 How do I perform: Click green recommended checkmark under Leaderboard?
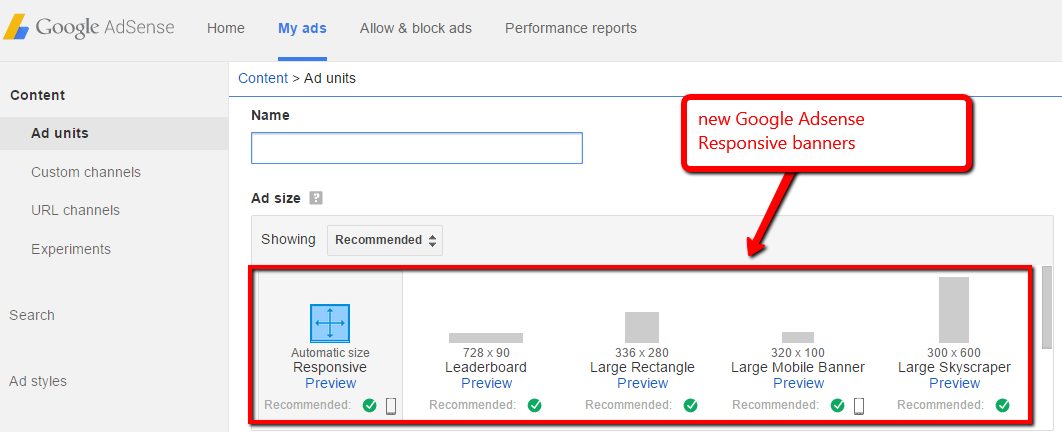tap(534, 405)
